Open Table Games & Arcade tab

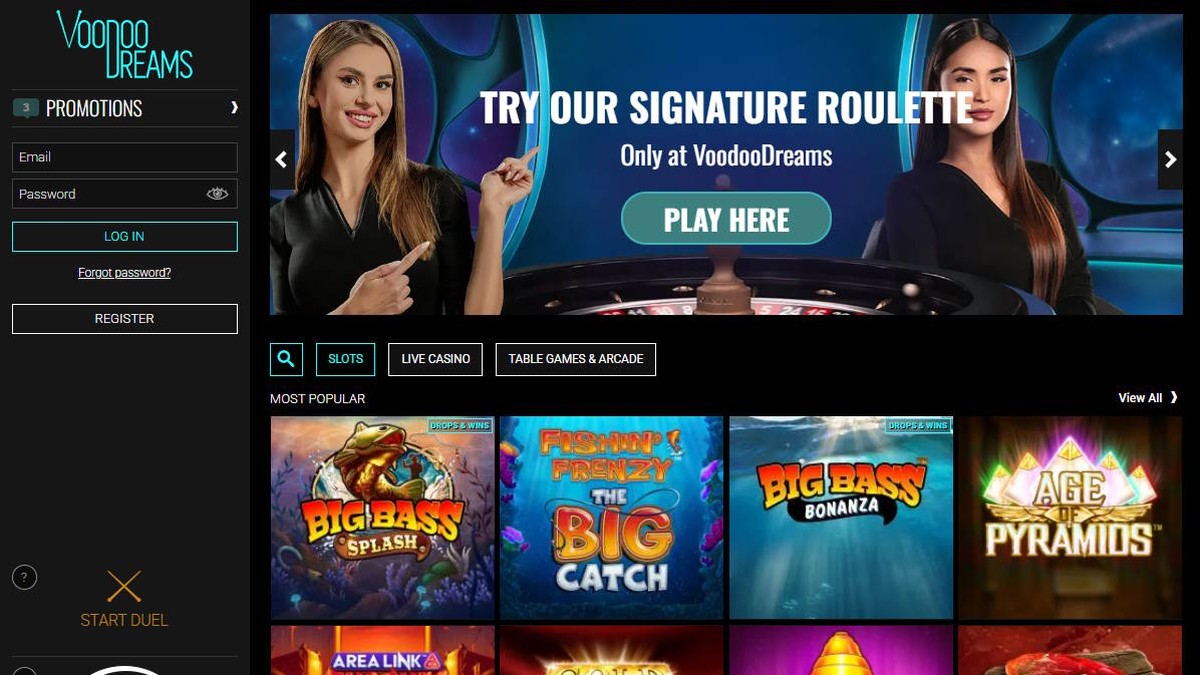(576, 359)
